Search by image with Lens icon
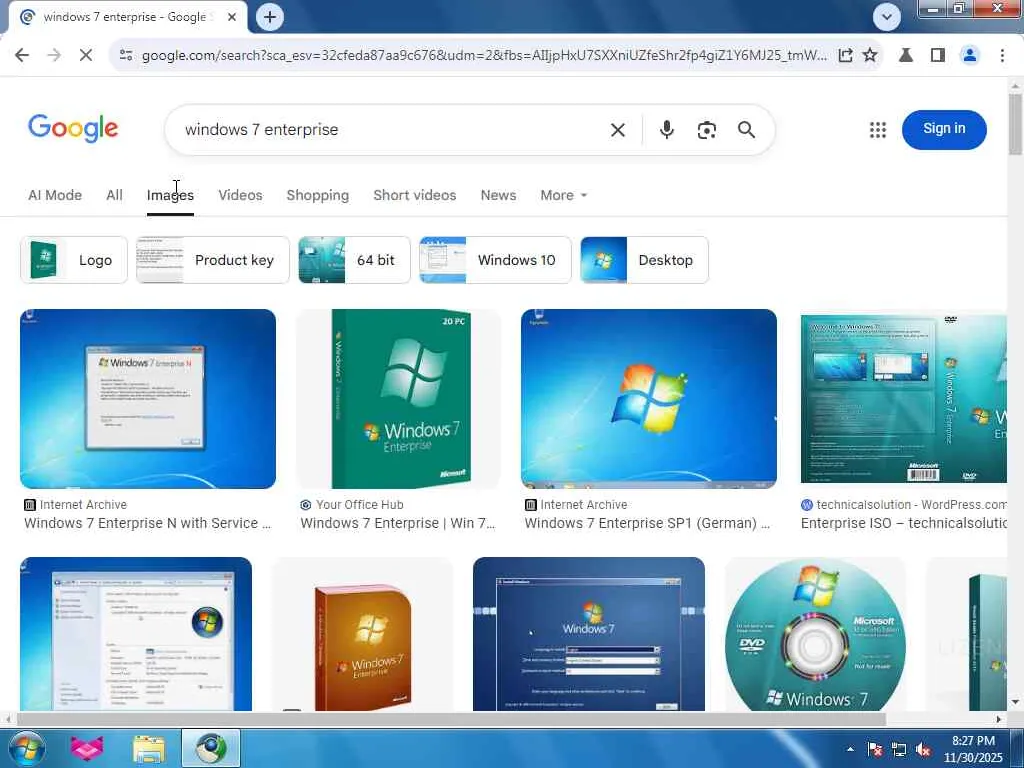Screen dimensions: 1024x768 click(x=707, y=130)
